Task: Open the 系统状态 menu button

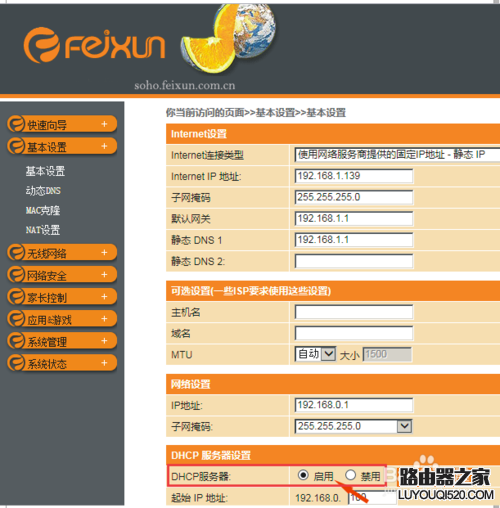Action: click(x=62, y=363)
